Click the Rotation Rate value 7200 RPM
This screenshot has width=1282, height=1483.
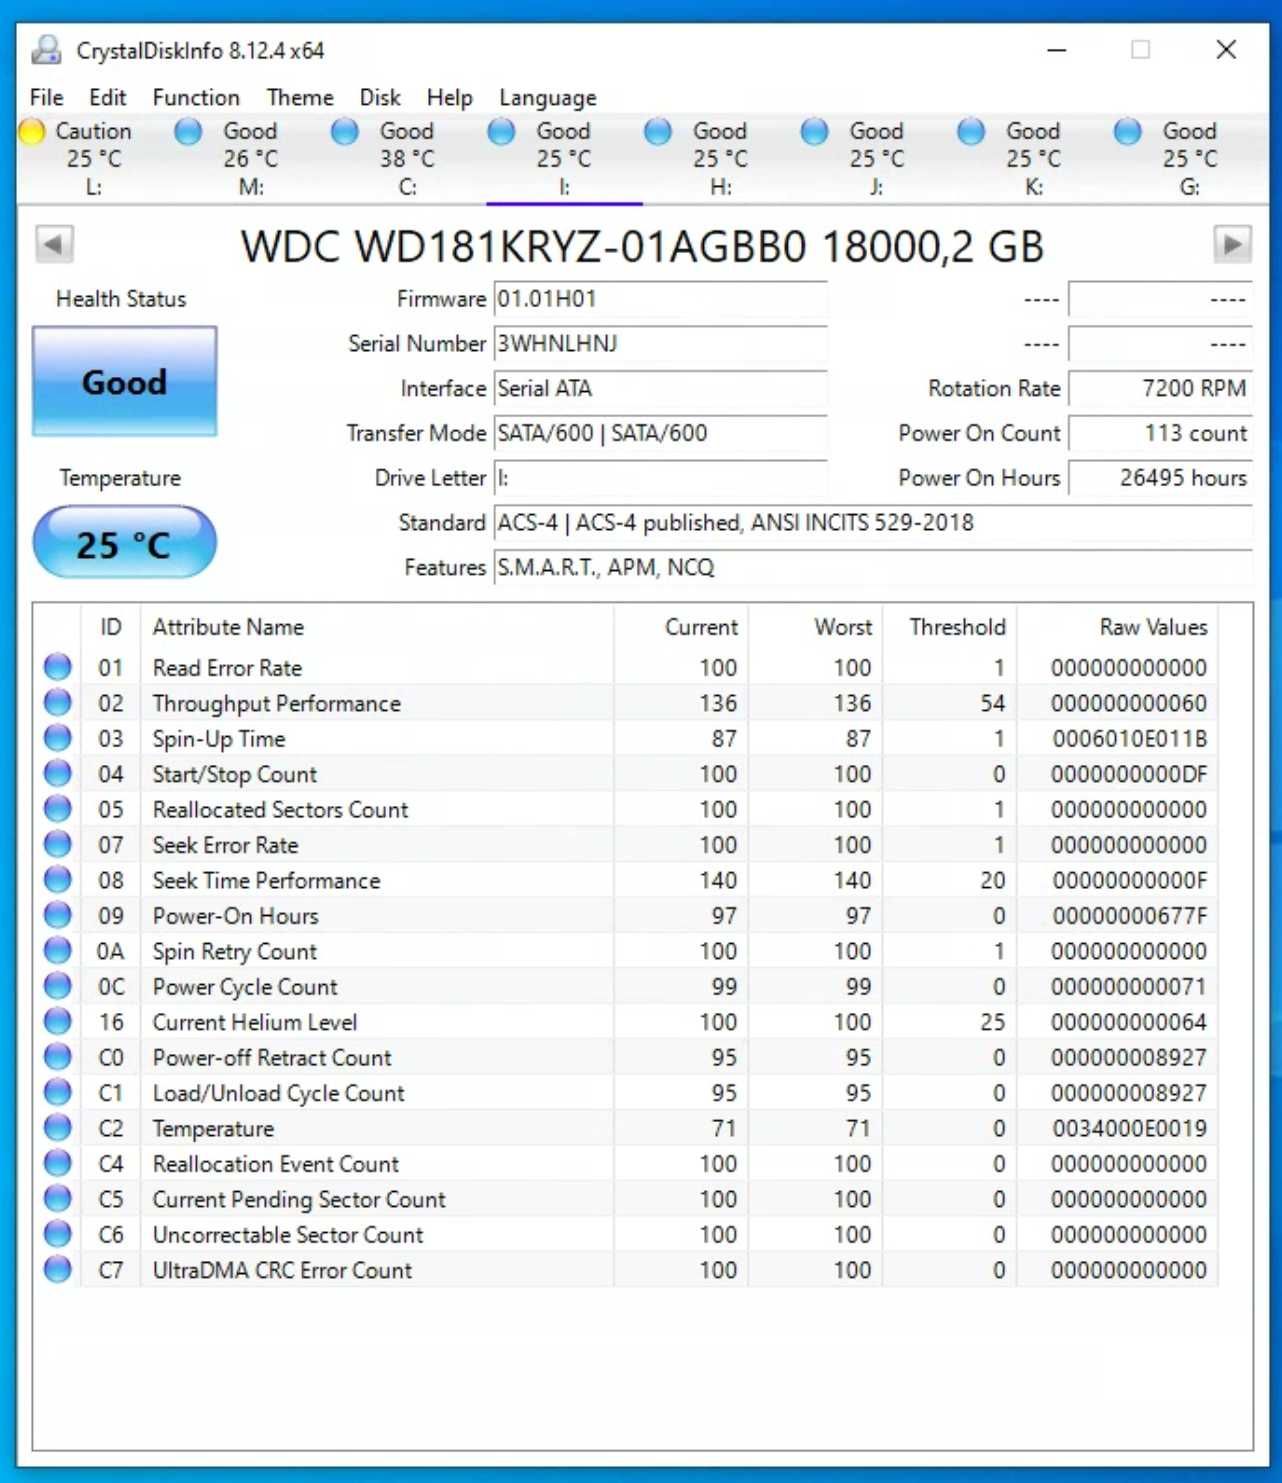pos(1160,389)
